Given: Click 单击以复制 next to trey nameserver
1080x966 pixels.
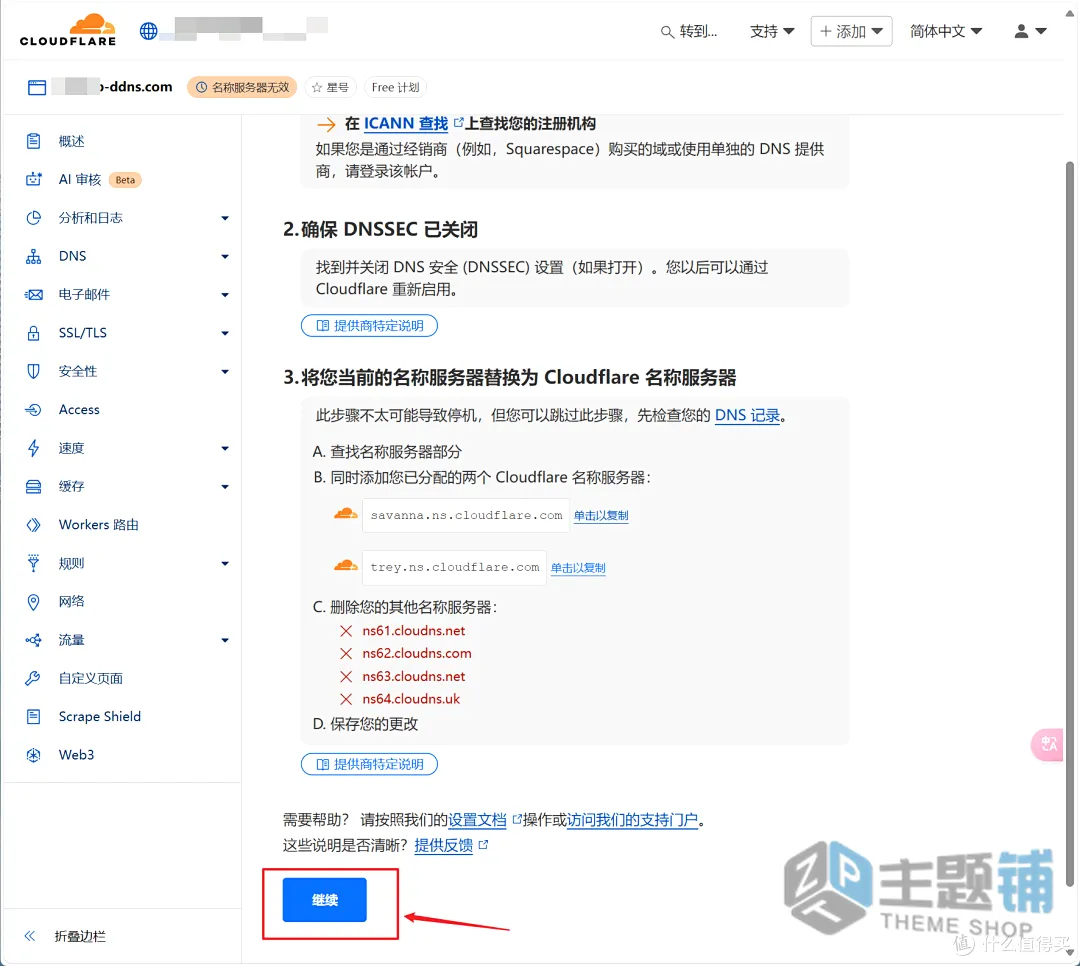Looking at the screenshot, I should coord(578,568).
